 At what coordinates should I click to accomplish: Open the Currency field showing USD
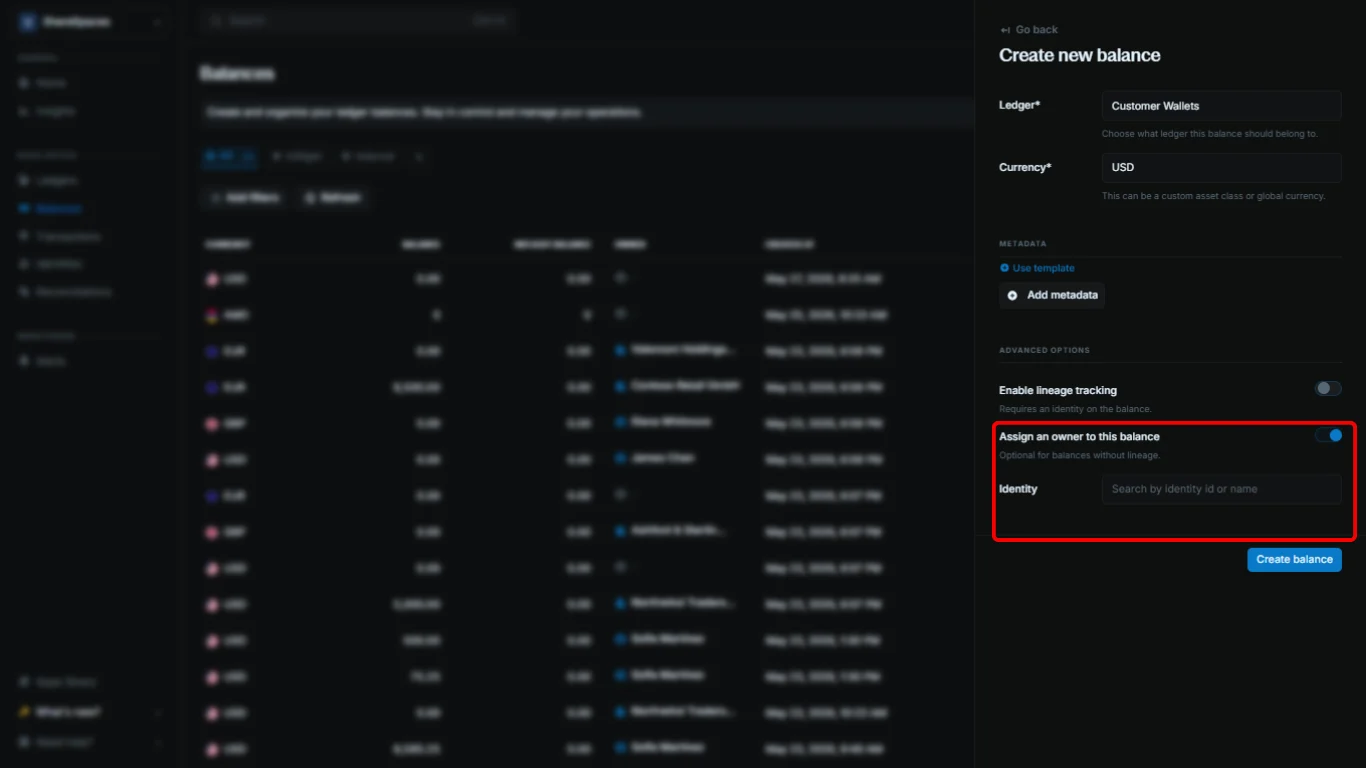tap(1221, 168)
